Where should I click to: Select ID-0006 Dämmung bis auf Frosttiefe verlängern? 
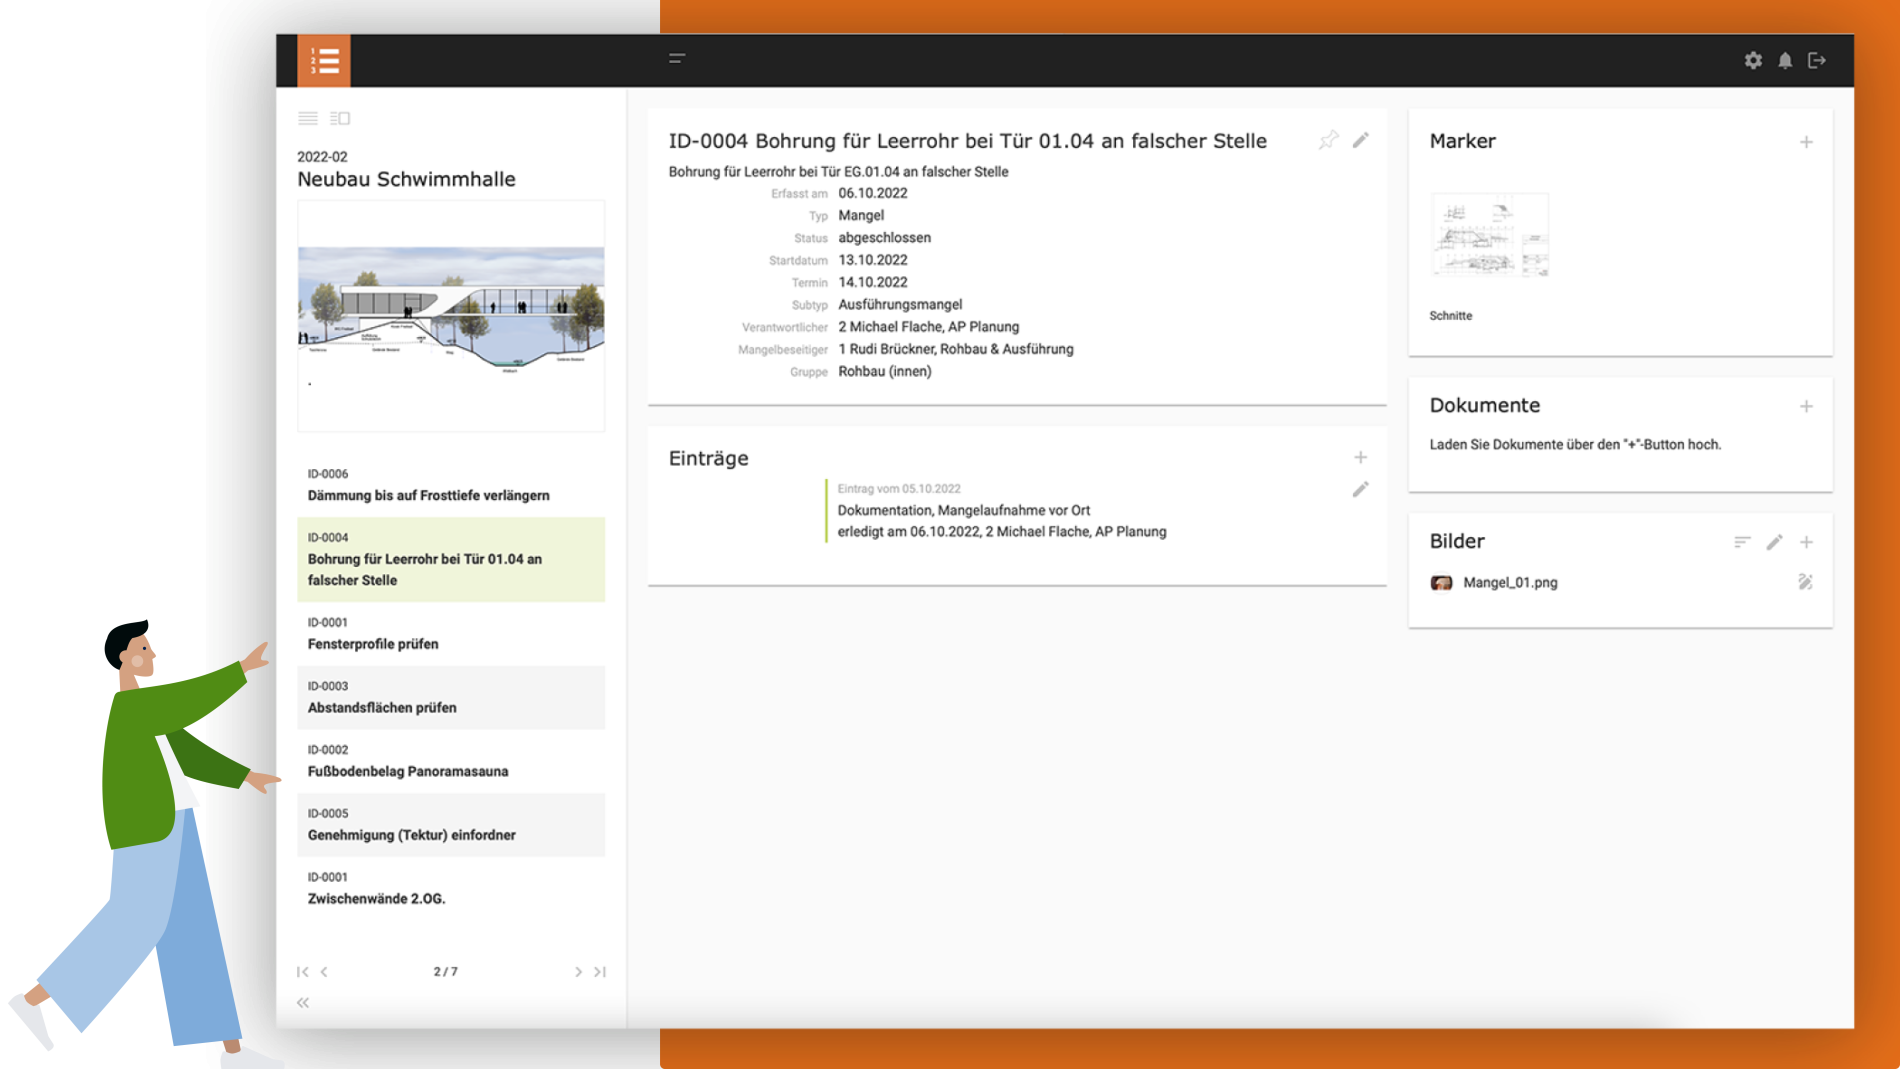(x=451, y=485)
